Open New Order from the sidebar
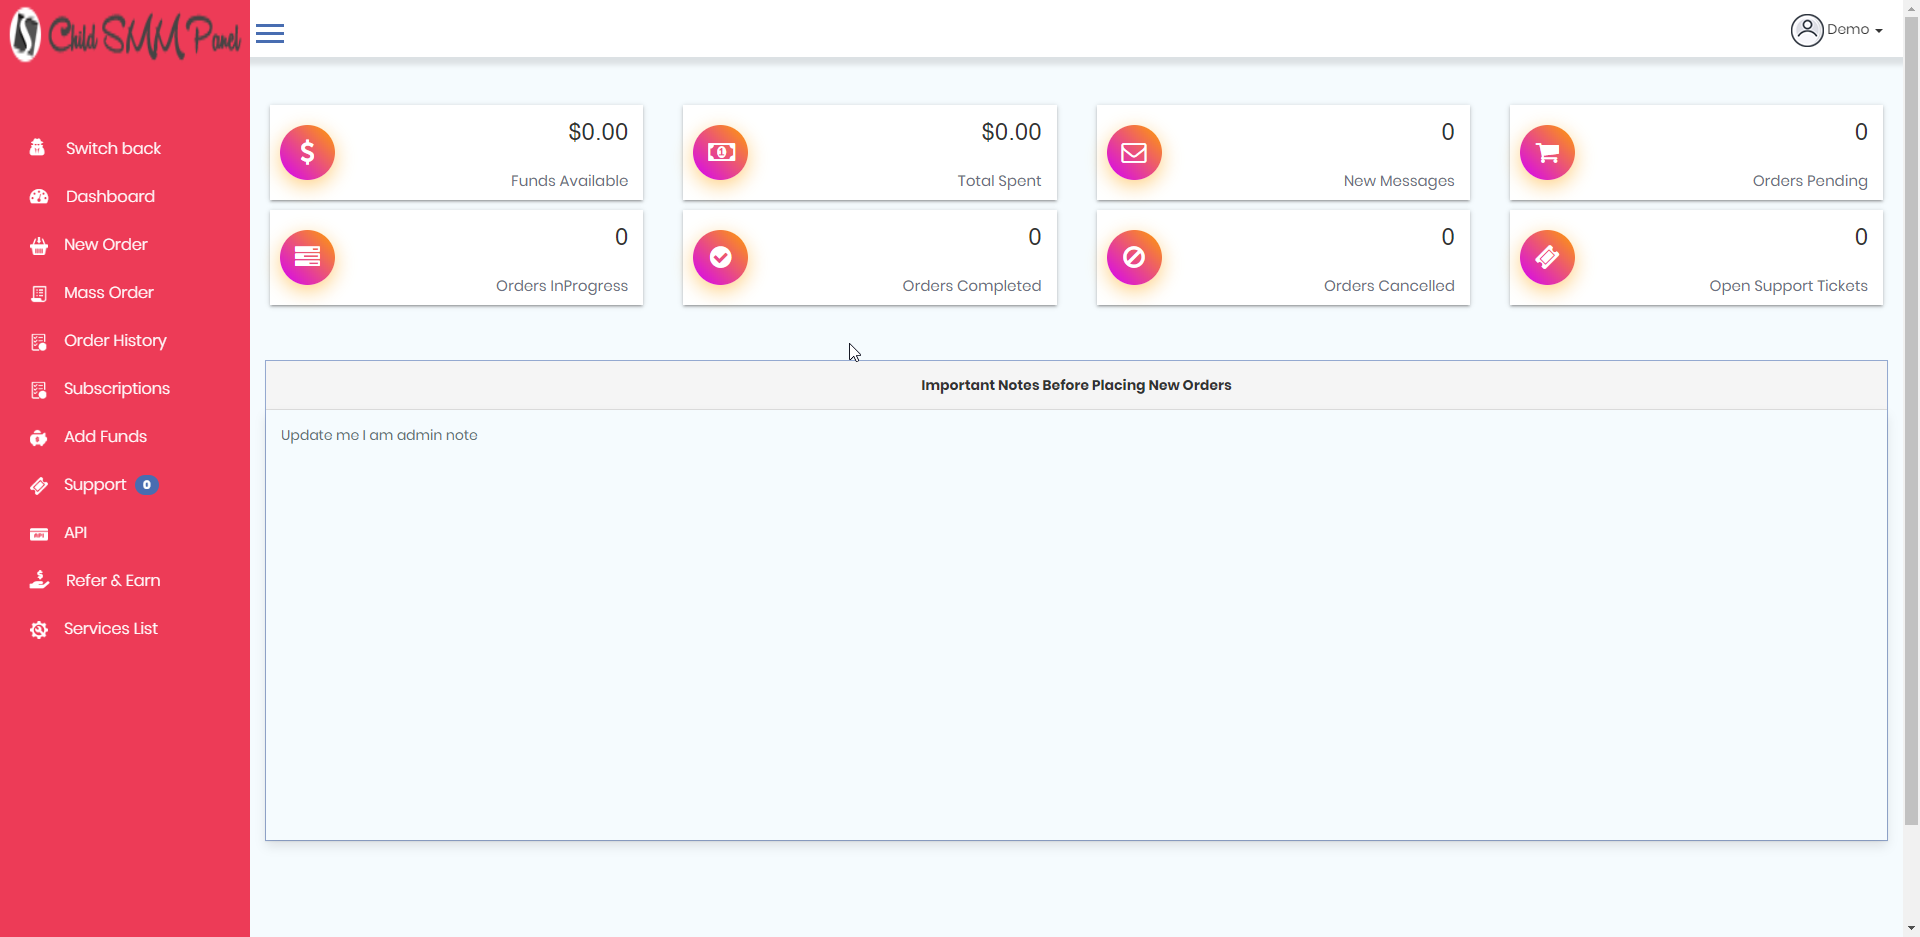The height and width of the screenshot is (937, 1920). click(105, 245)
